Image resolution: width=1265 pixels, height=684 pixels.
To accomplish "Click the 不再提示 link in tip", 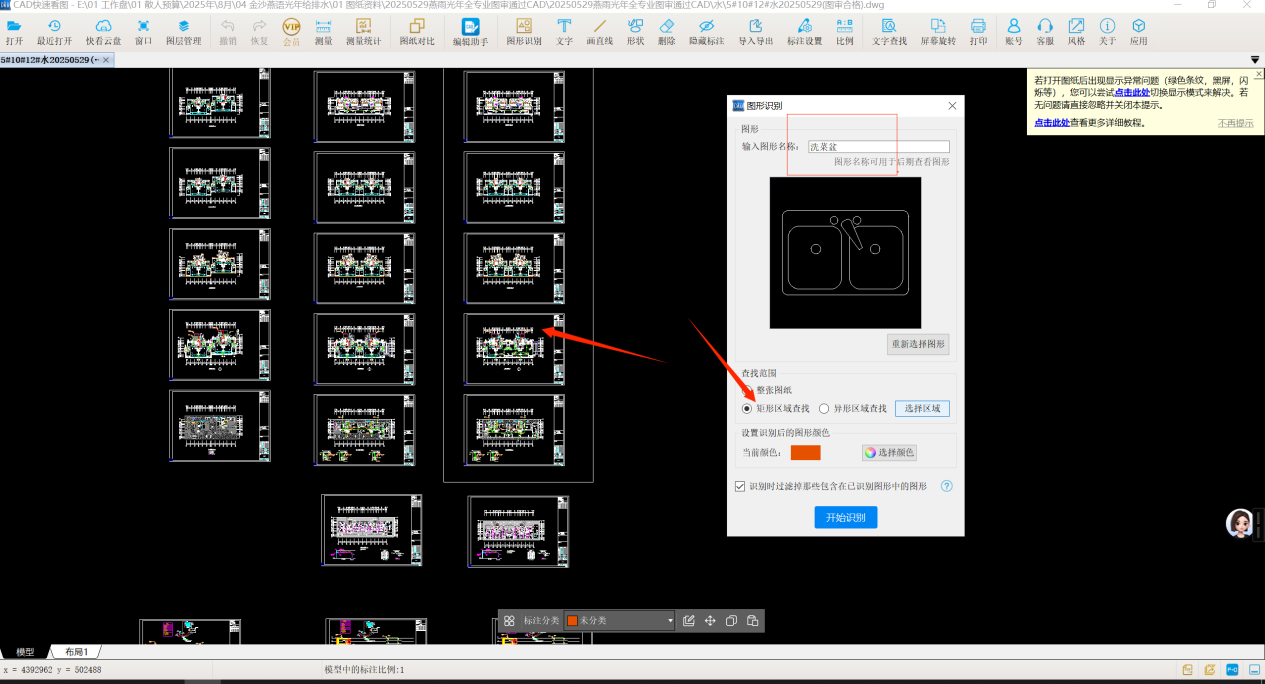I will [x=1235, y=123].
